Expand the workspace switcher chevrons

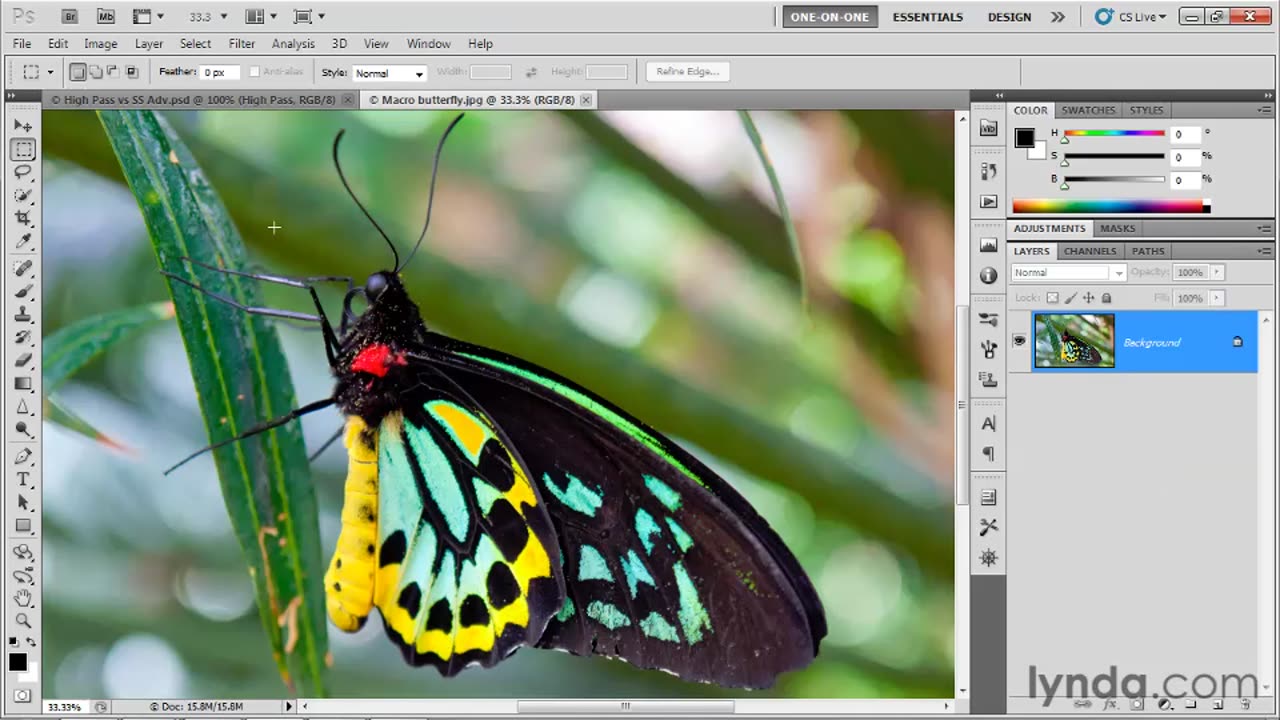[1058, 17]
